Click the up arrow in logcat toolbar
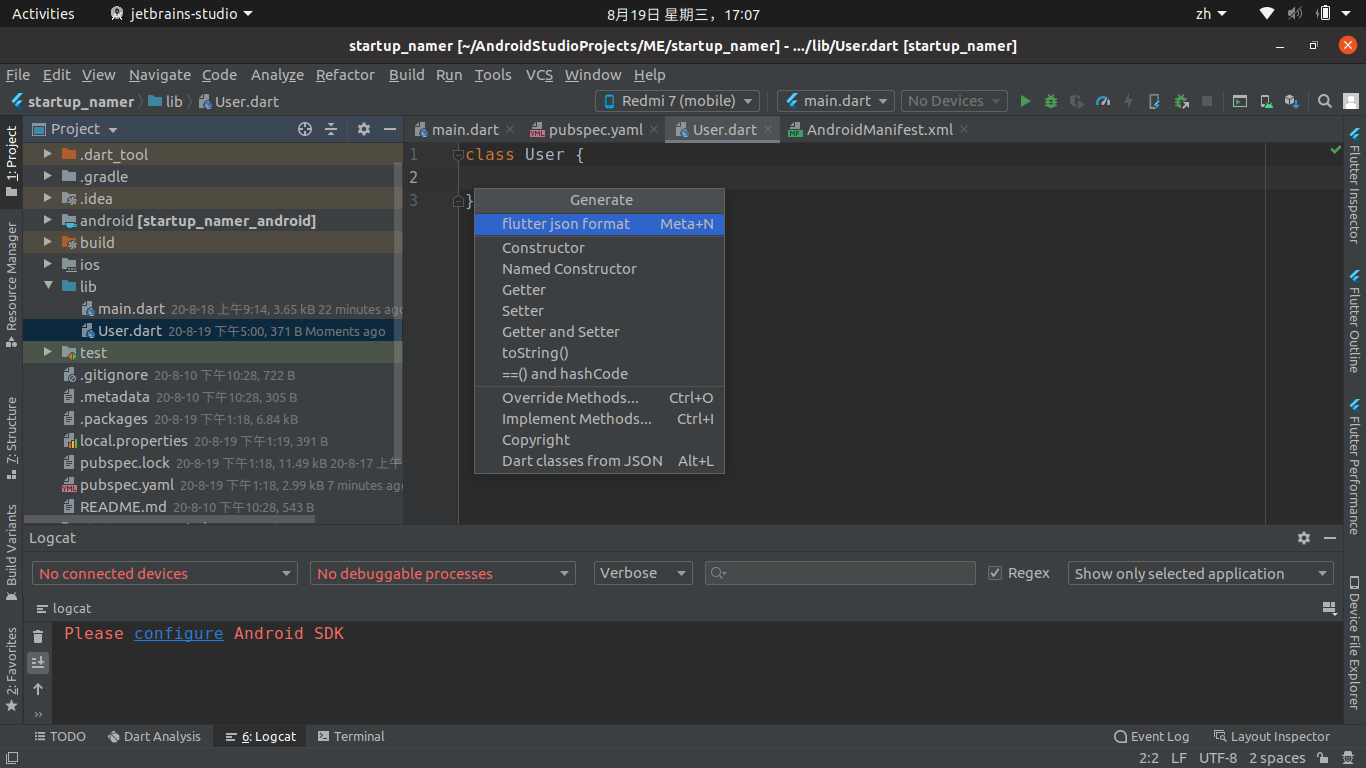 click(38, 689)
